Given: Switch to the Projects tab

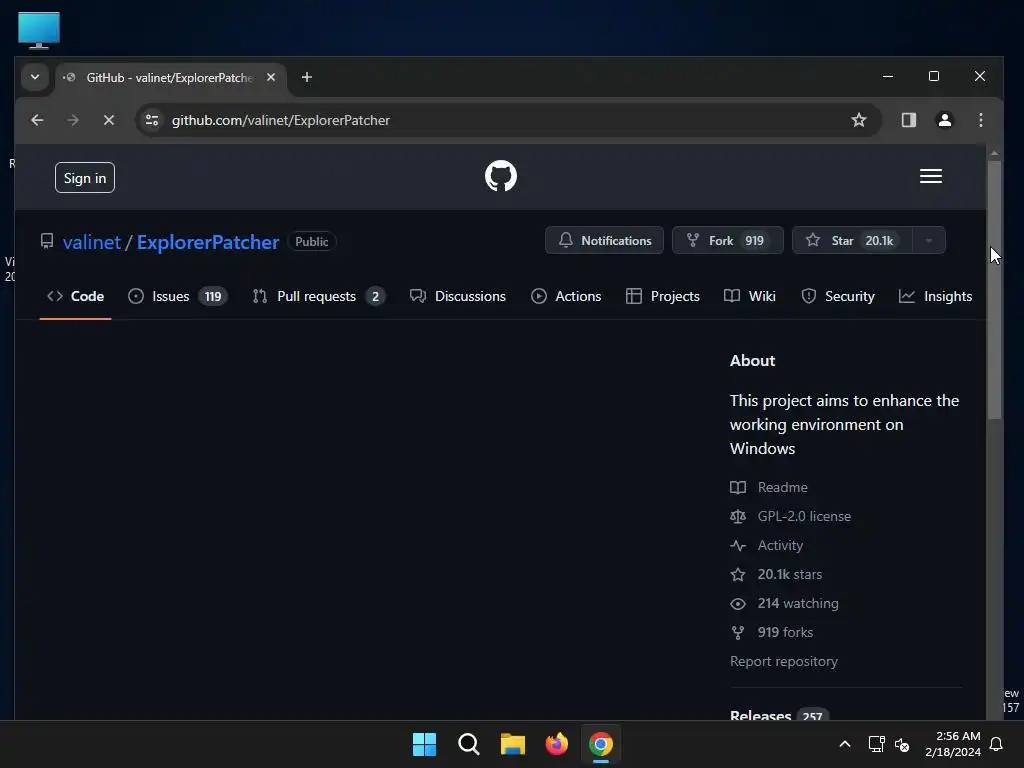Looking at the screenshot, I should tap(662, 296).
